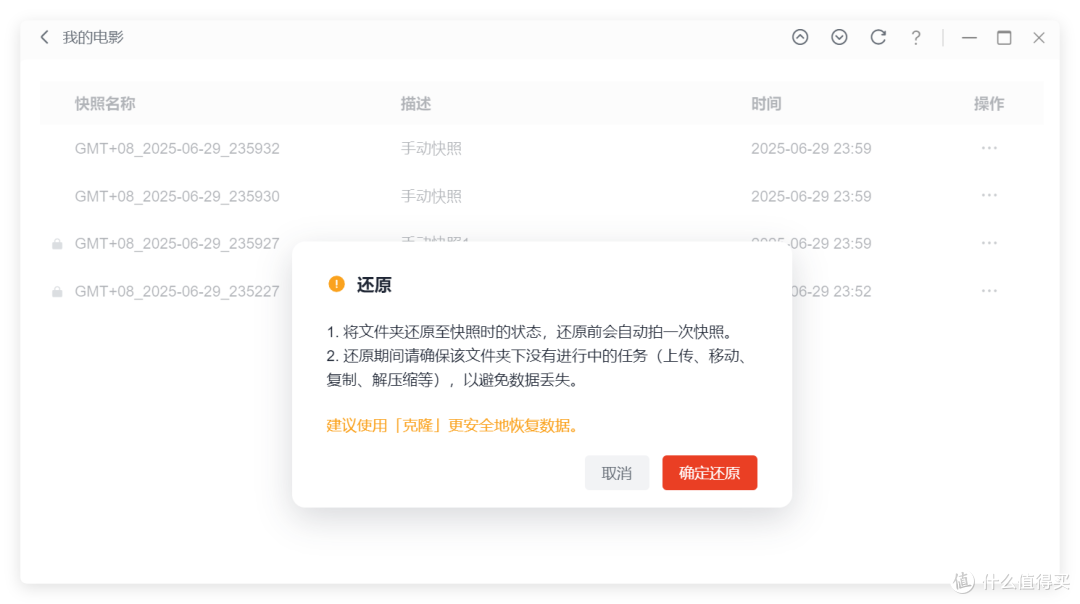Select snapshot GMT+08_2025-06-29_235927
Image resolution: width=1080 pixels, height=604 pixels.
[177, 244]
